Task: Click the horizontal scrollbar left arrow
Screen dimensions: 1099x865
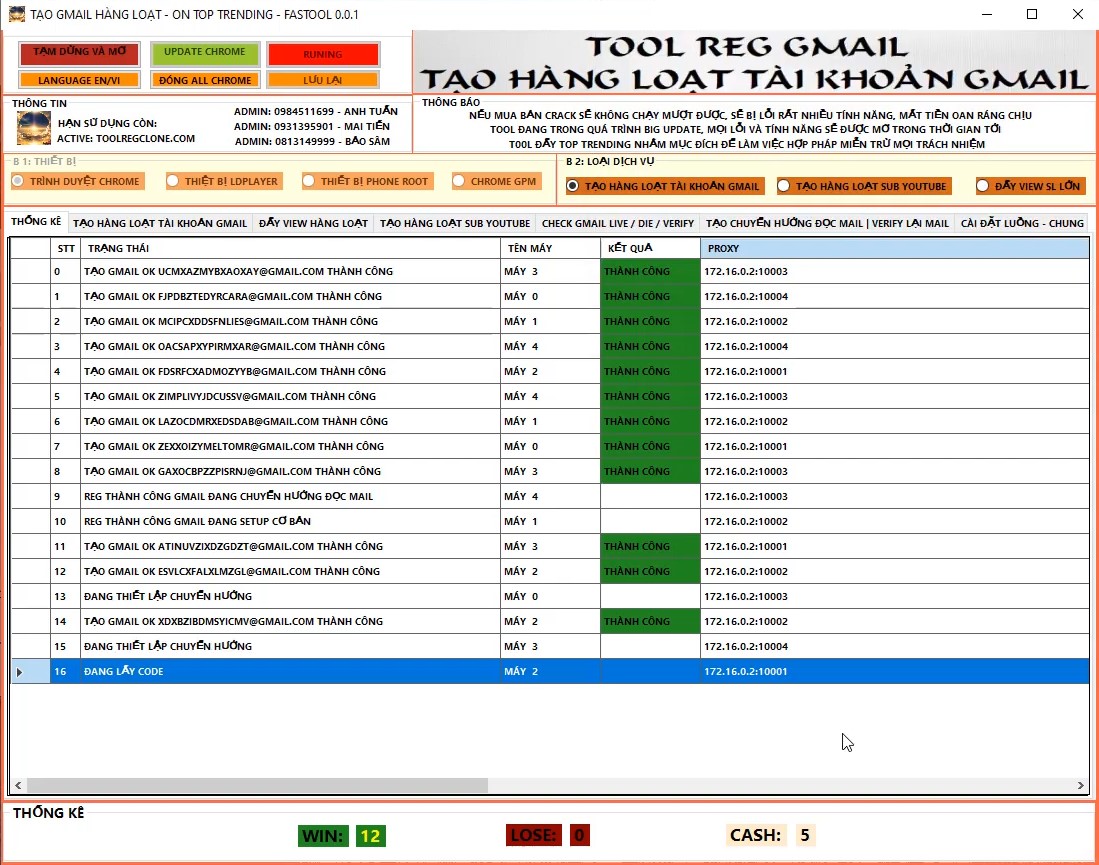Action: pyautogui.click(x=18, y=786)
